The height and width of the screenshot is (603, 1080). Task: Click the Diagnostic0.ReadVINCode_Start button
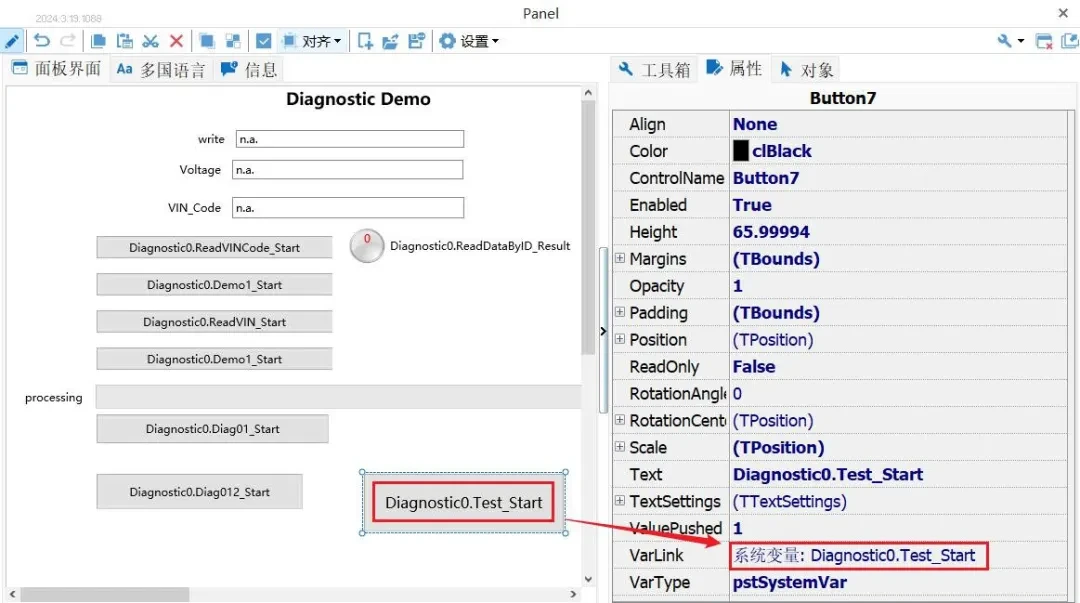214,247
